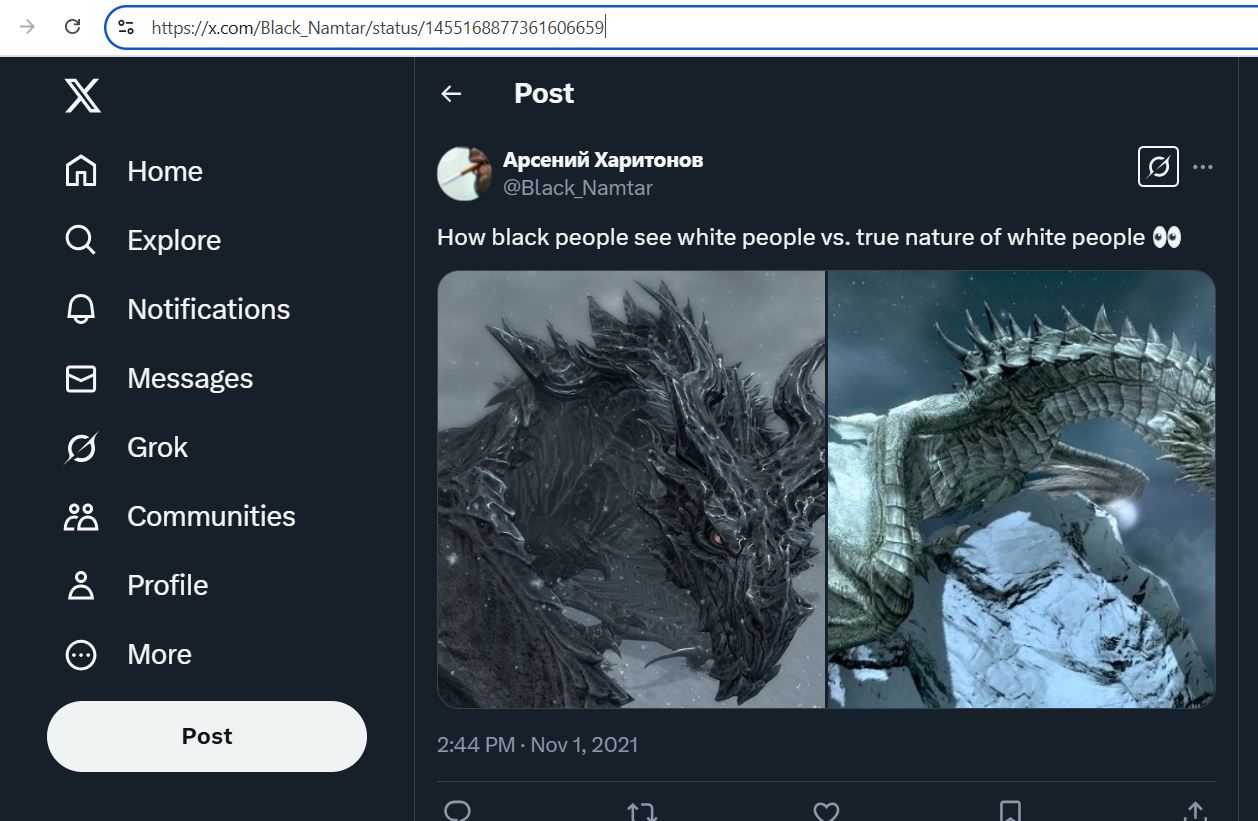Click the 2:44 PM · Nov 1, 2021 timestamp
Image resolution: width=1258 pixels, height=821 pixels.
point(537,745)
